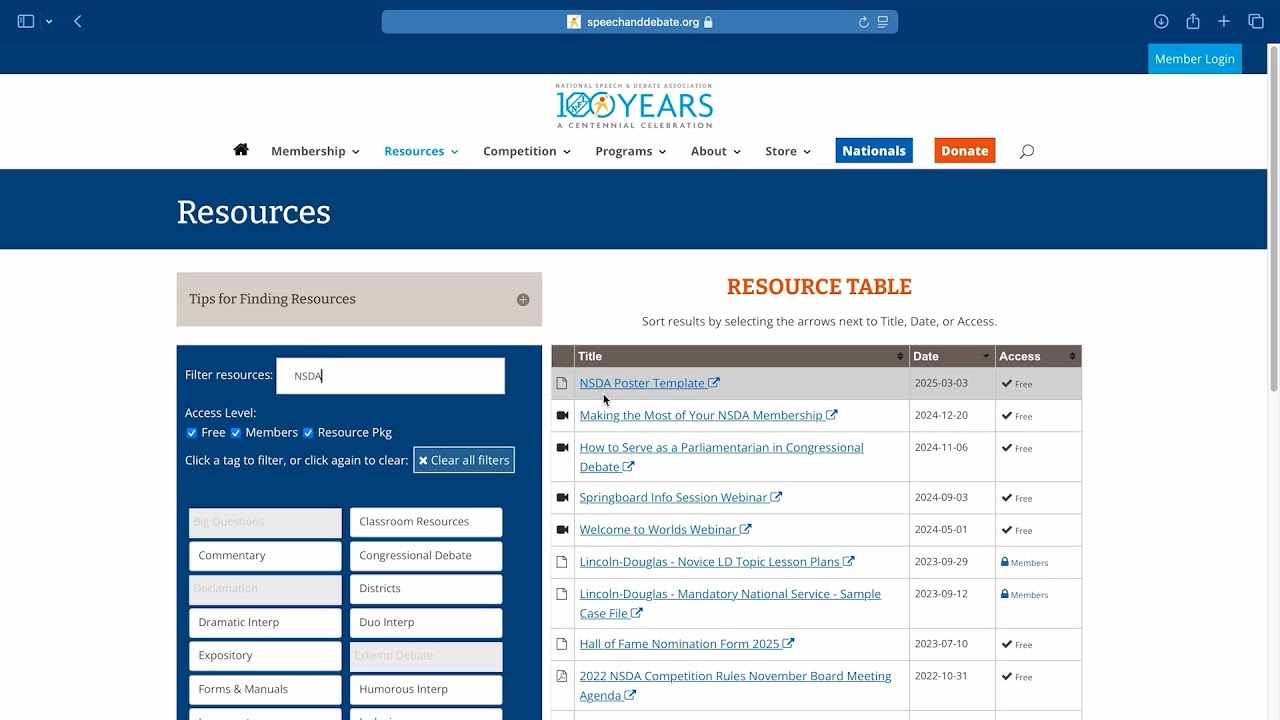This screenshot has width=1280, height=720.
Task: Filter by Humorous Interp tag
Action: tap(426, 689)
